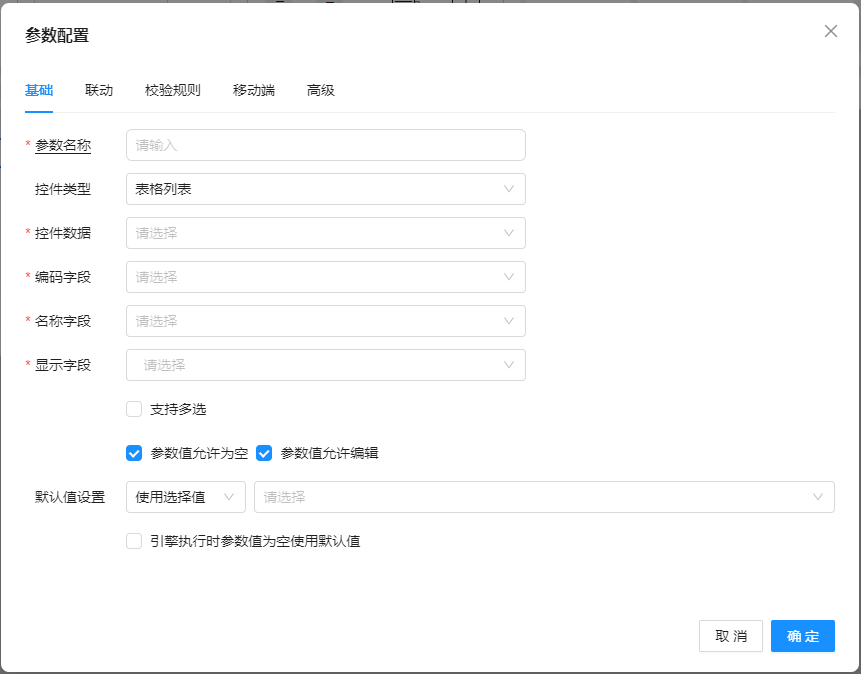Click the 取消 button
The height and width of the screenshot is (674, 861).
coord(730,636)
